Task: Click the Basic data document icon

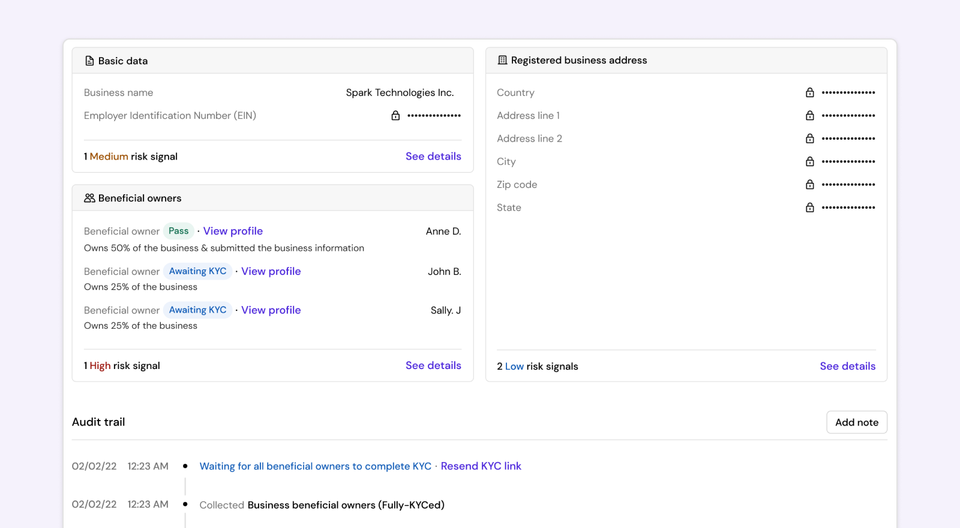Action: click(x=89, y=61)
